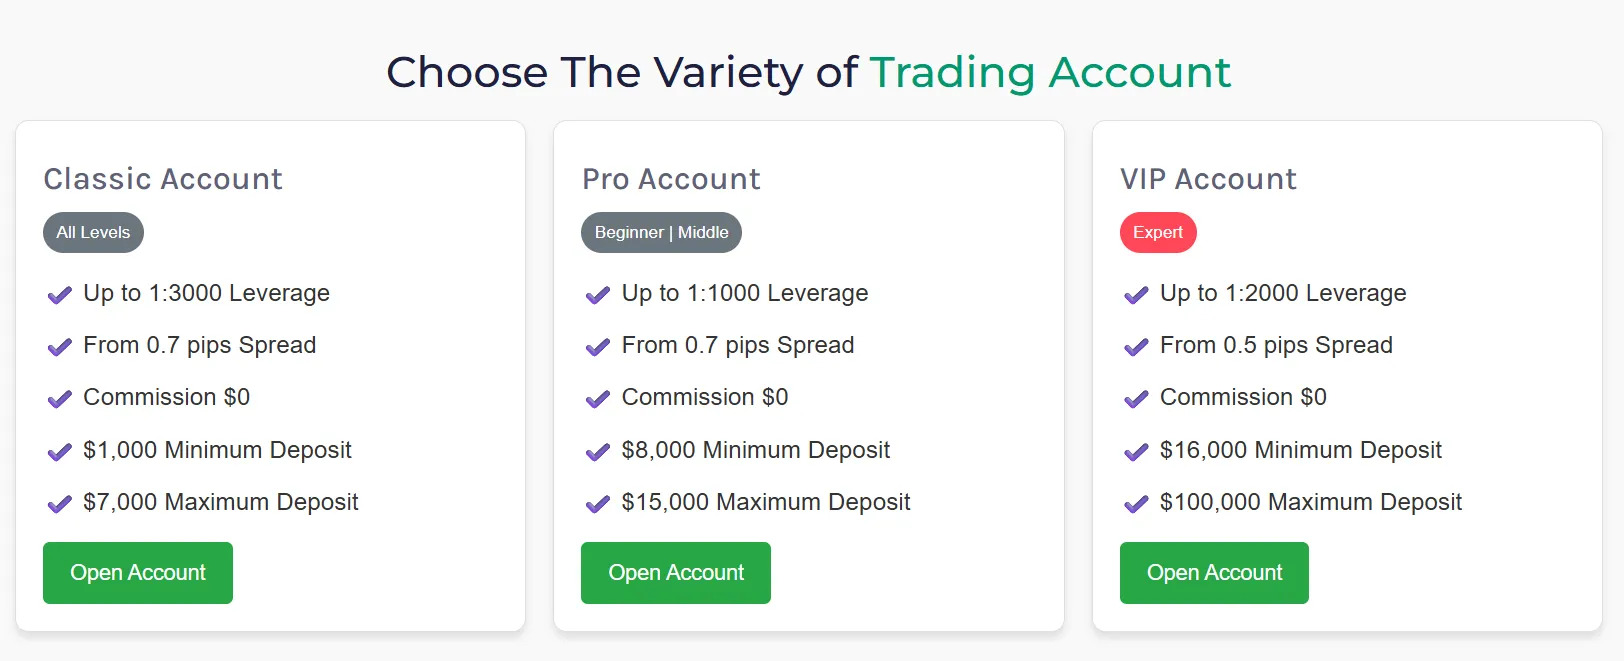Open Account under Pro Account
Viewport: 1624px width, 661px height.
click(676, 573)
